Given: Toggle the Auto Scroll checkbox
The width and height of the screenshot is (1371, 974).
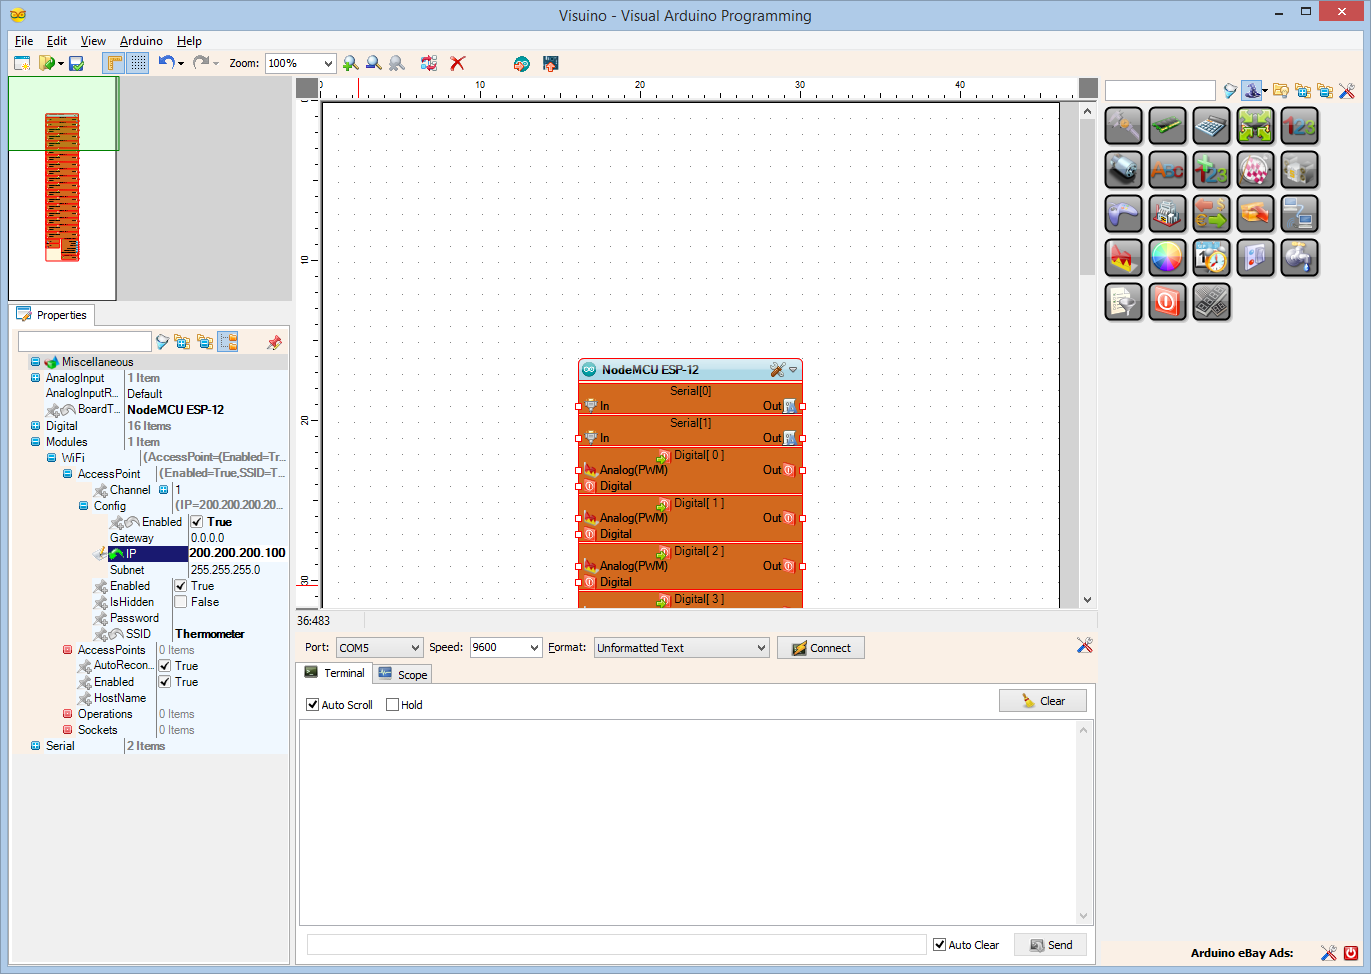Looking at the screenshot, I should click(313, 705).
